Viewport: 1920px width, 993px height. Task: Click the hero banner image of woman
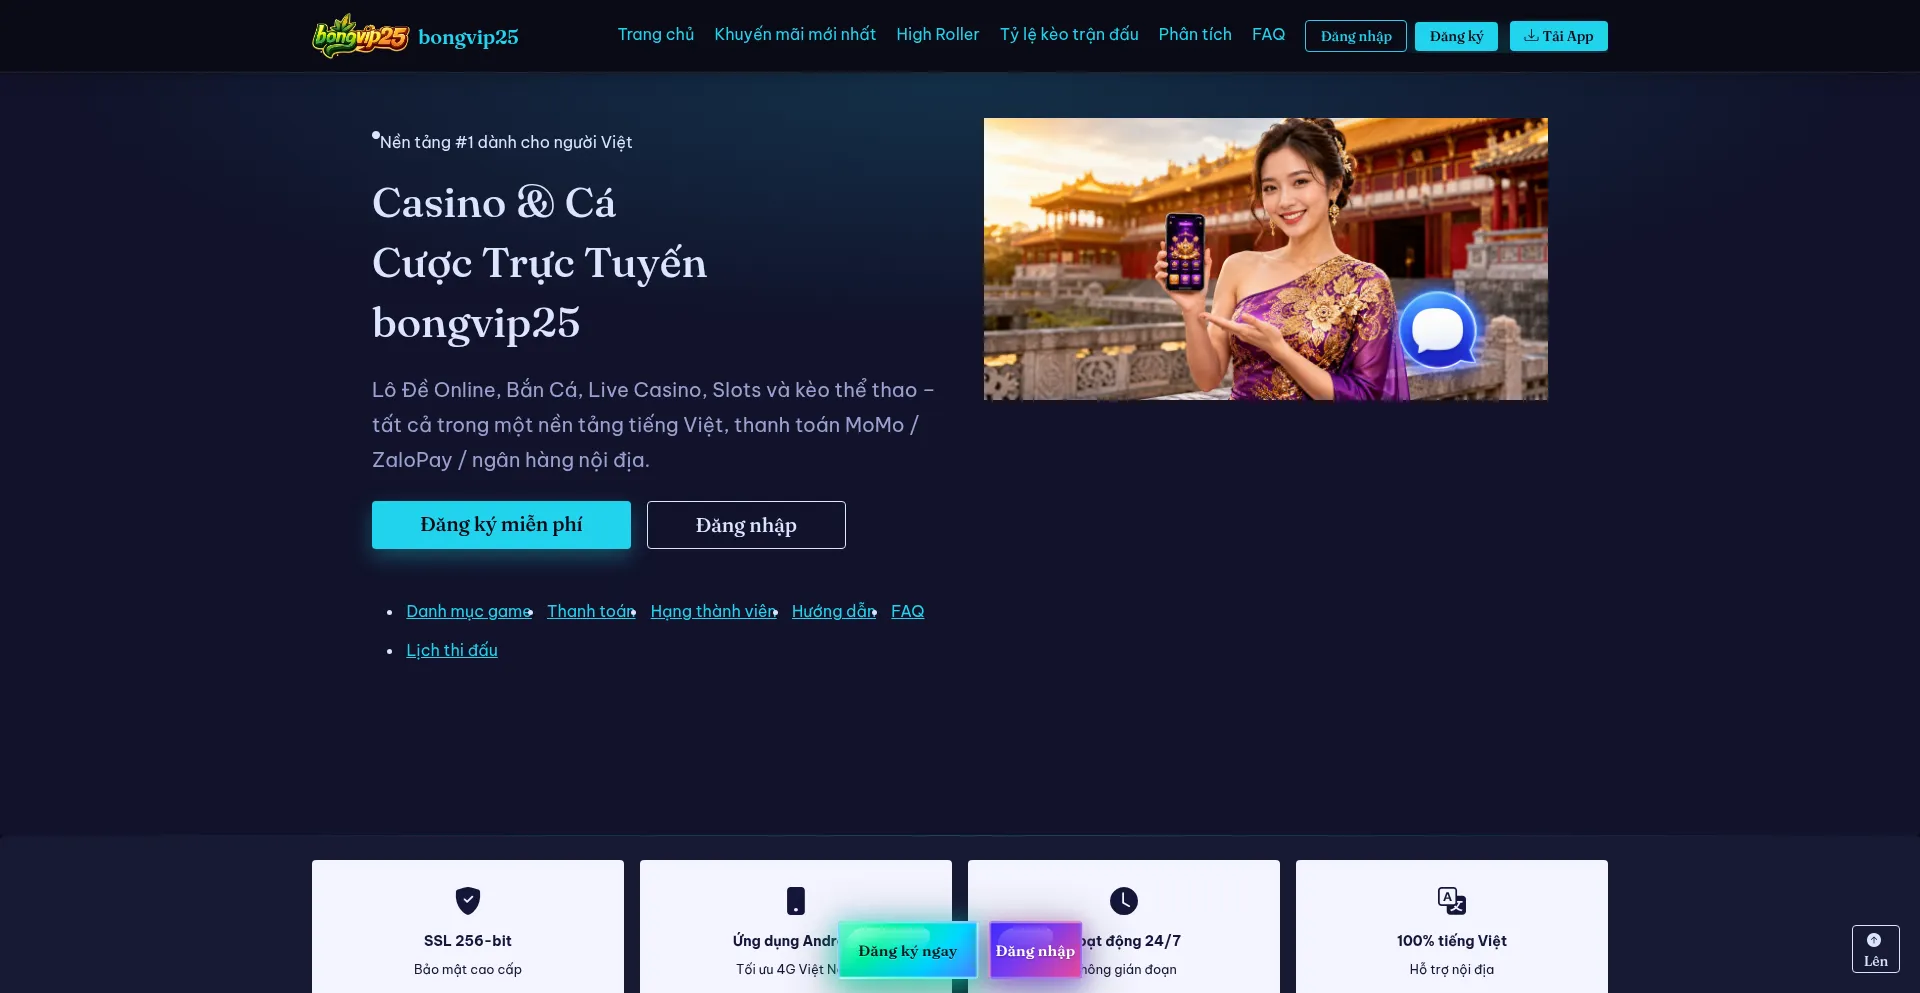pyautogui.click(x=1265, y=259)
